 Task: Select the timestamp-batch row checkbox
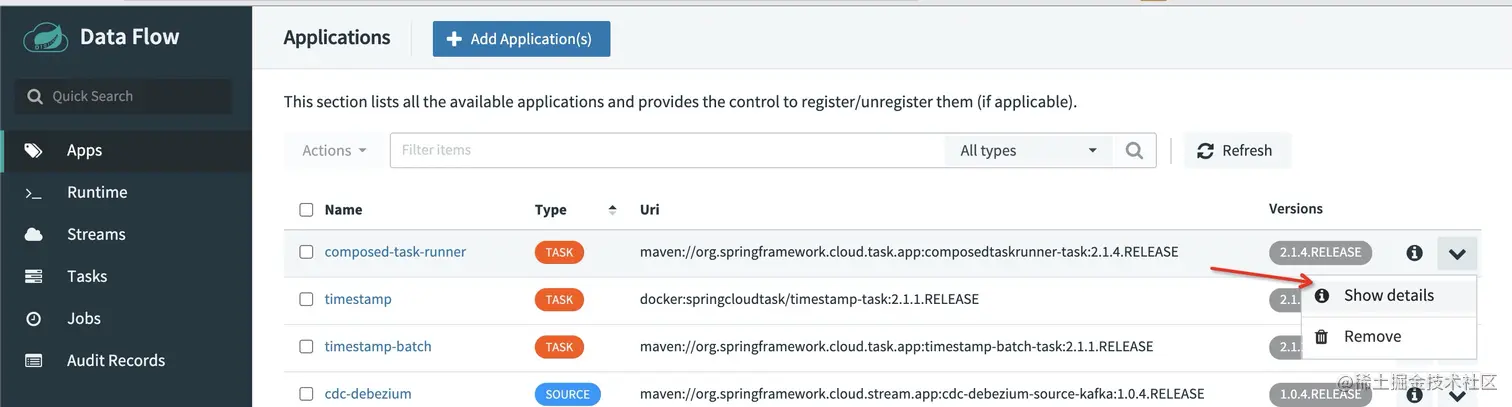click(307, 347)
